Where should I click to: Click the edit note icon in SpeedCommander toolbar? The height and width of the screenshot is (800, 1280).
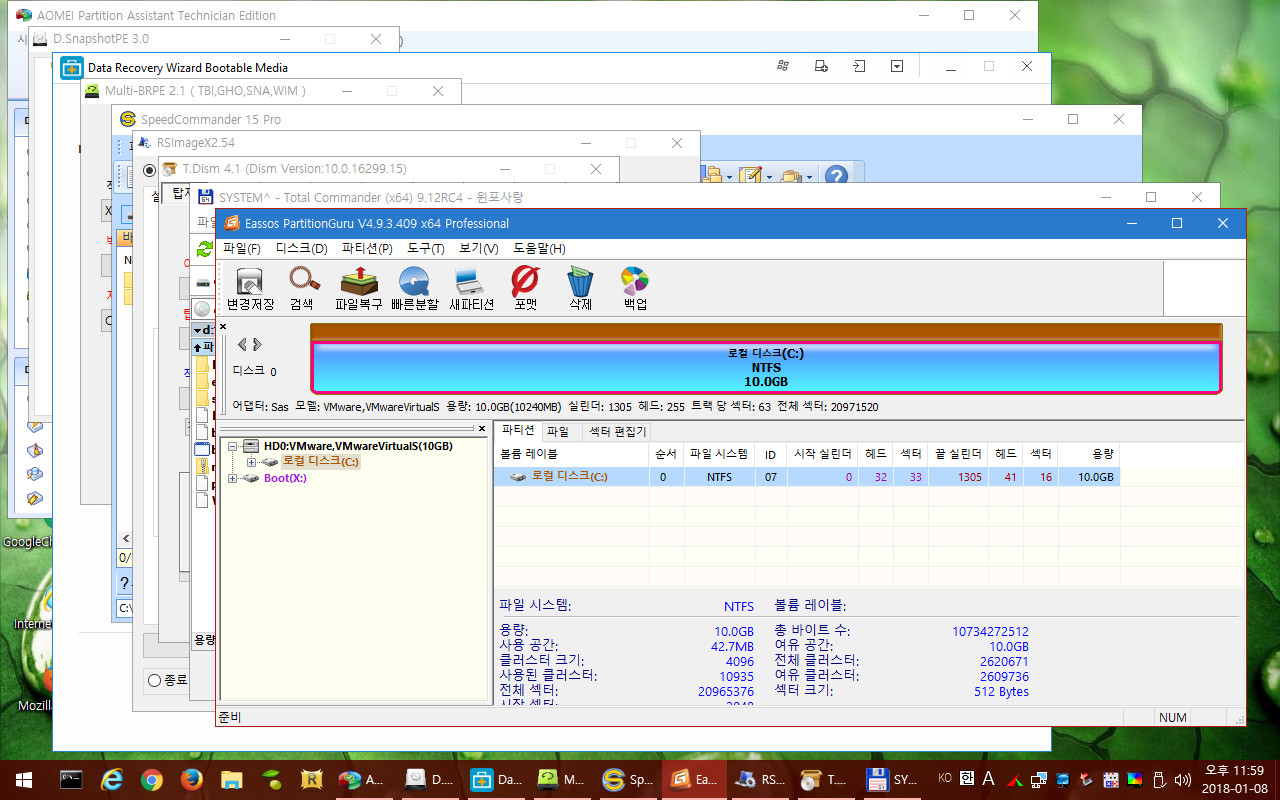[752, 176]
